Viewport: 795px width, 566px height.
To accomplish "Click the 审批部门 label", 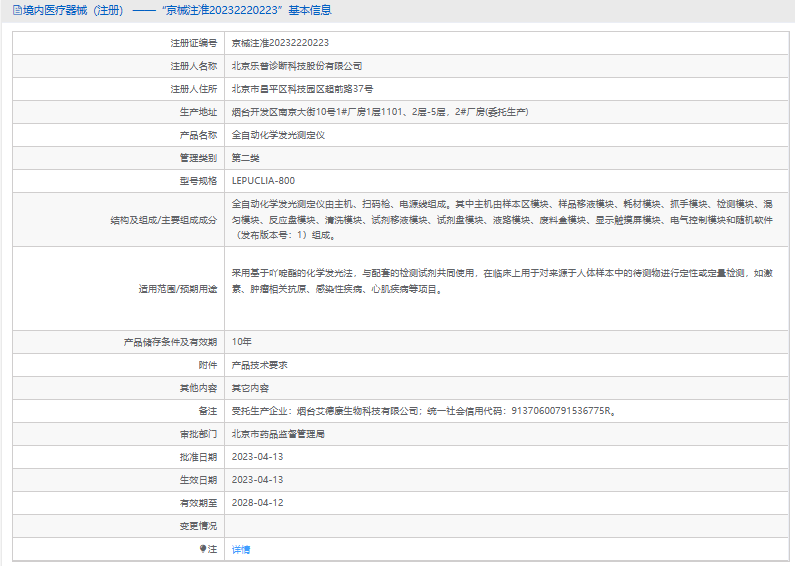I will (198, 434).
